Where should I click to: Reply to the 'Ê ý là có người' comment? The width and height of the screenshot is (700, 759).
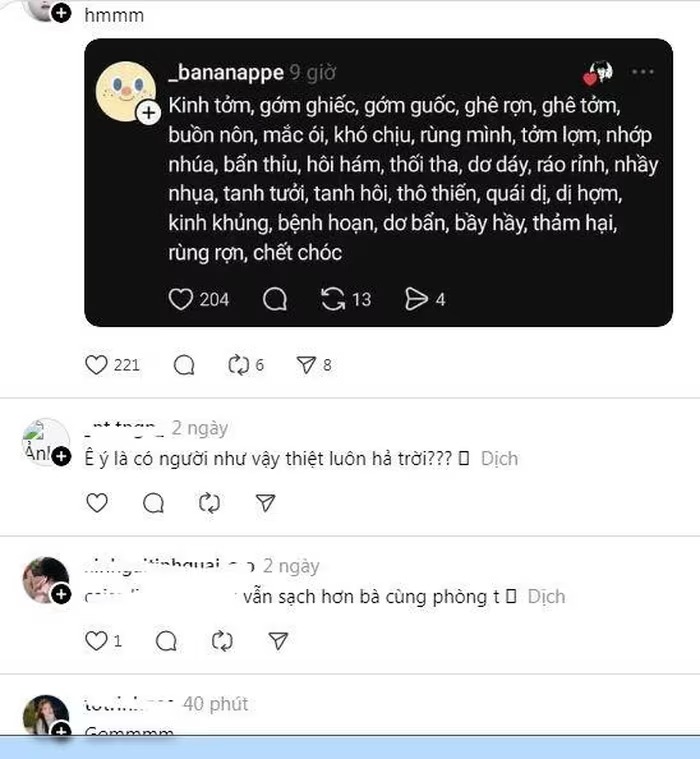pyautogui.click(x=153, y=503)
